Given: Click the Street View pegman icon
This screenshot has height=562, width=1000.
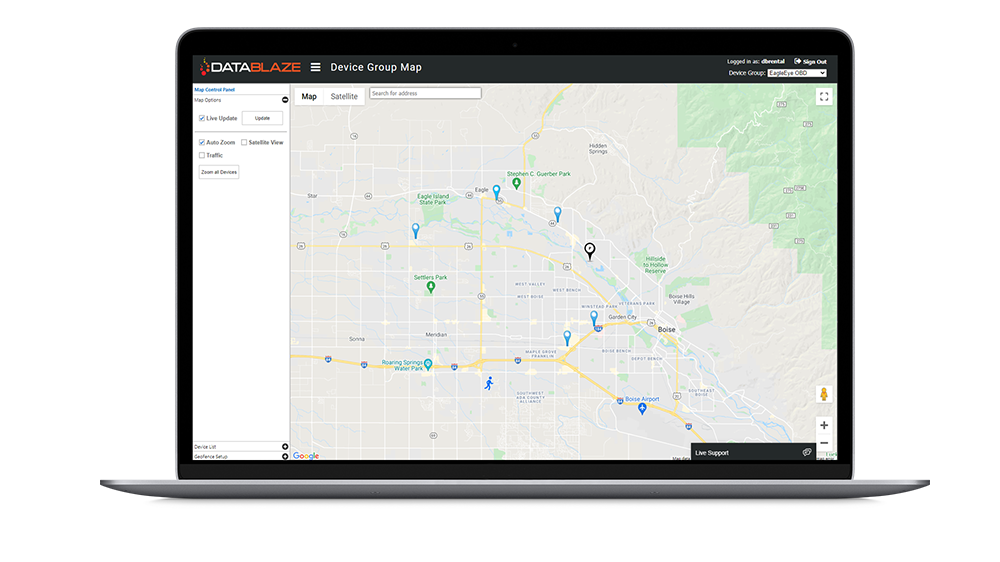Looking at the screenshot, I should coord(824,394).
